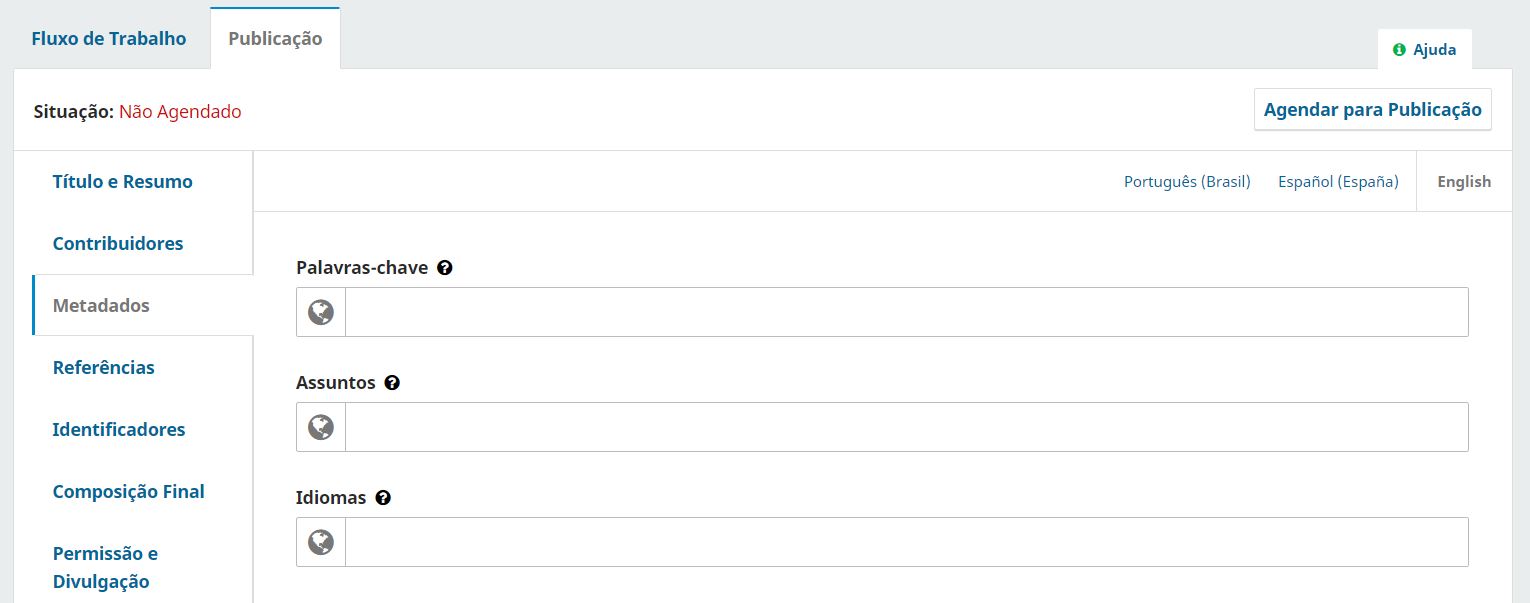The height and width of the screenshot is (603, 1530).
Task: Click the help icon beside Assuntos
Action: coord(392,383)
